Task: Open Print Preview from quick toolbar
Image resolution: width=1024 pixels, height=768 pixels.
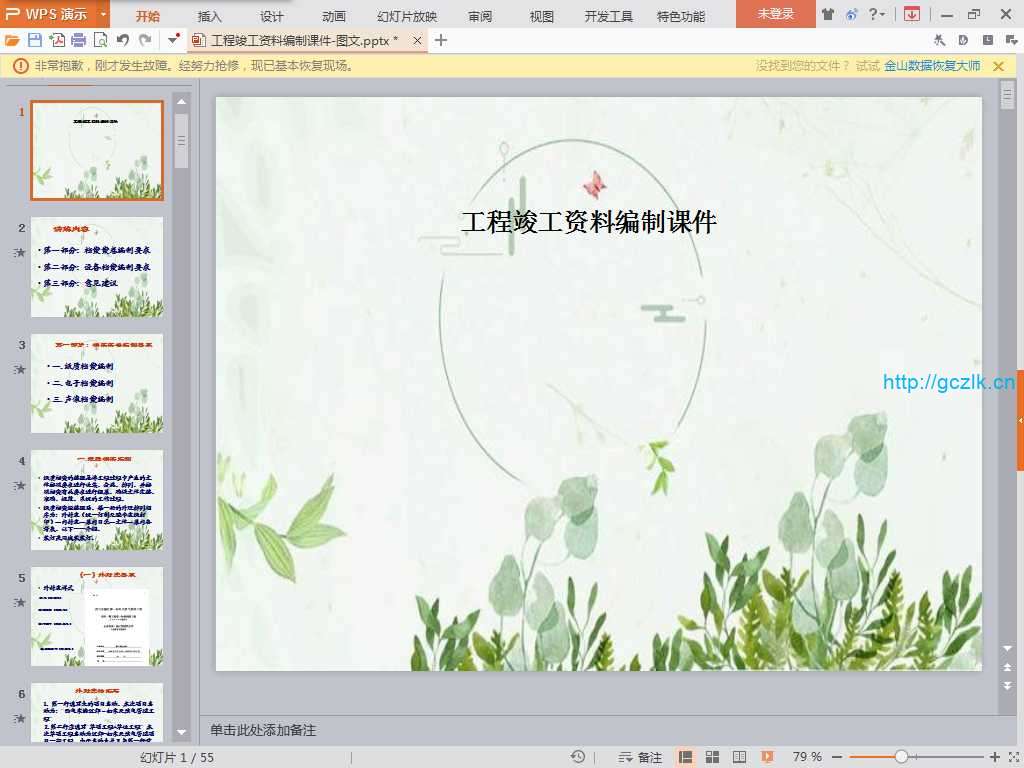Action: click(x=100, y=40)
